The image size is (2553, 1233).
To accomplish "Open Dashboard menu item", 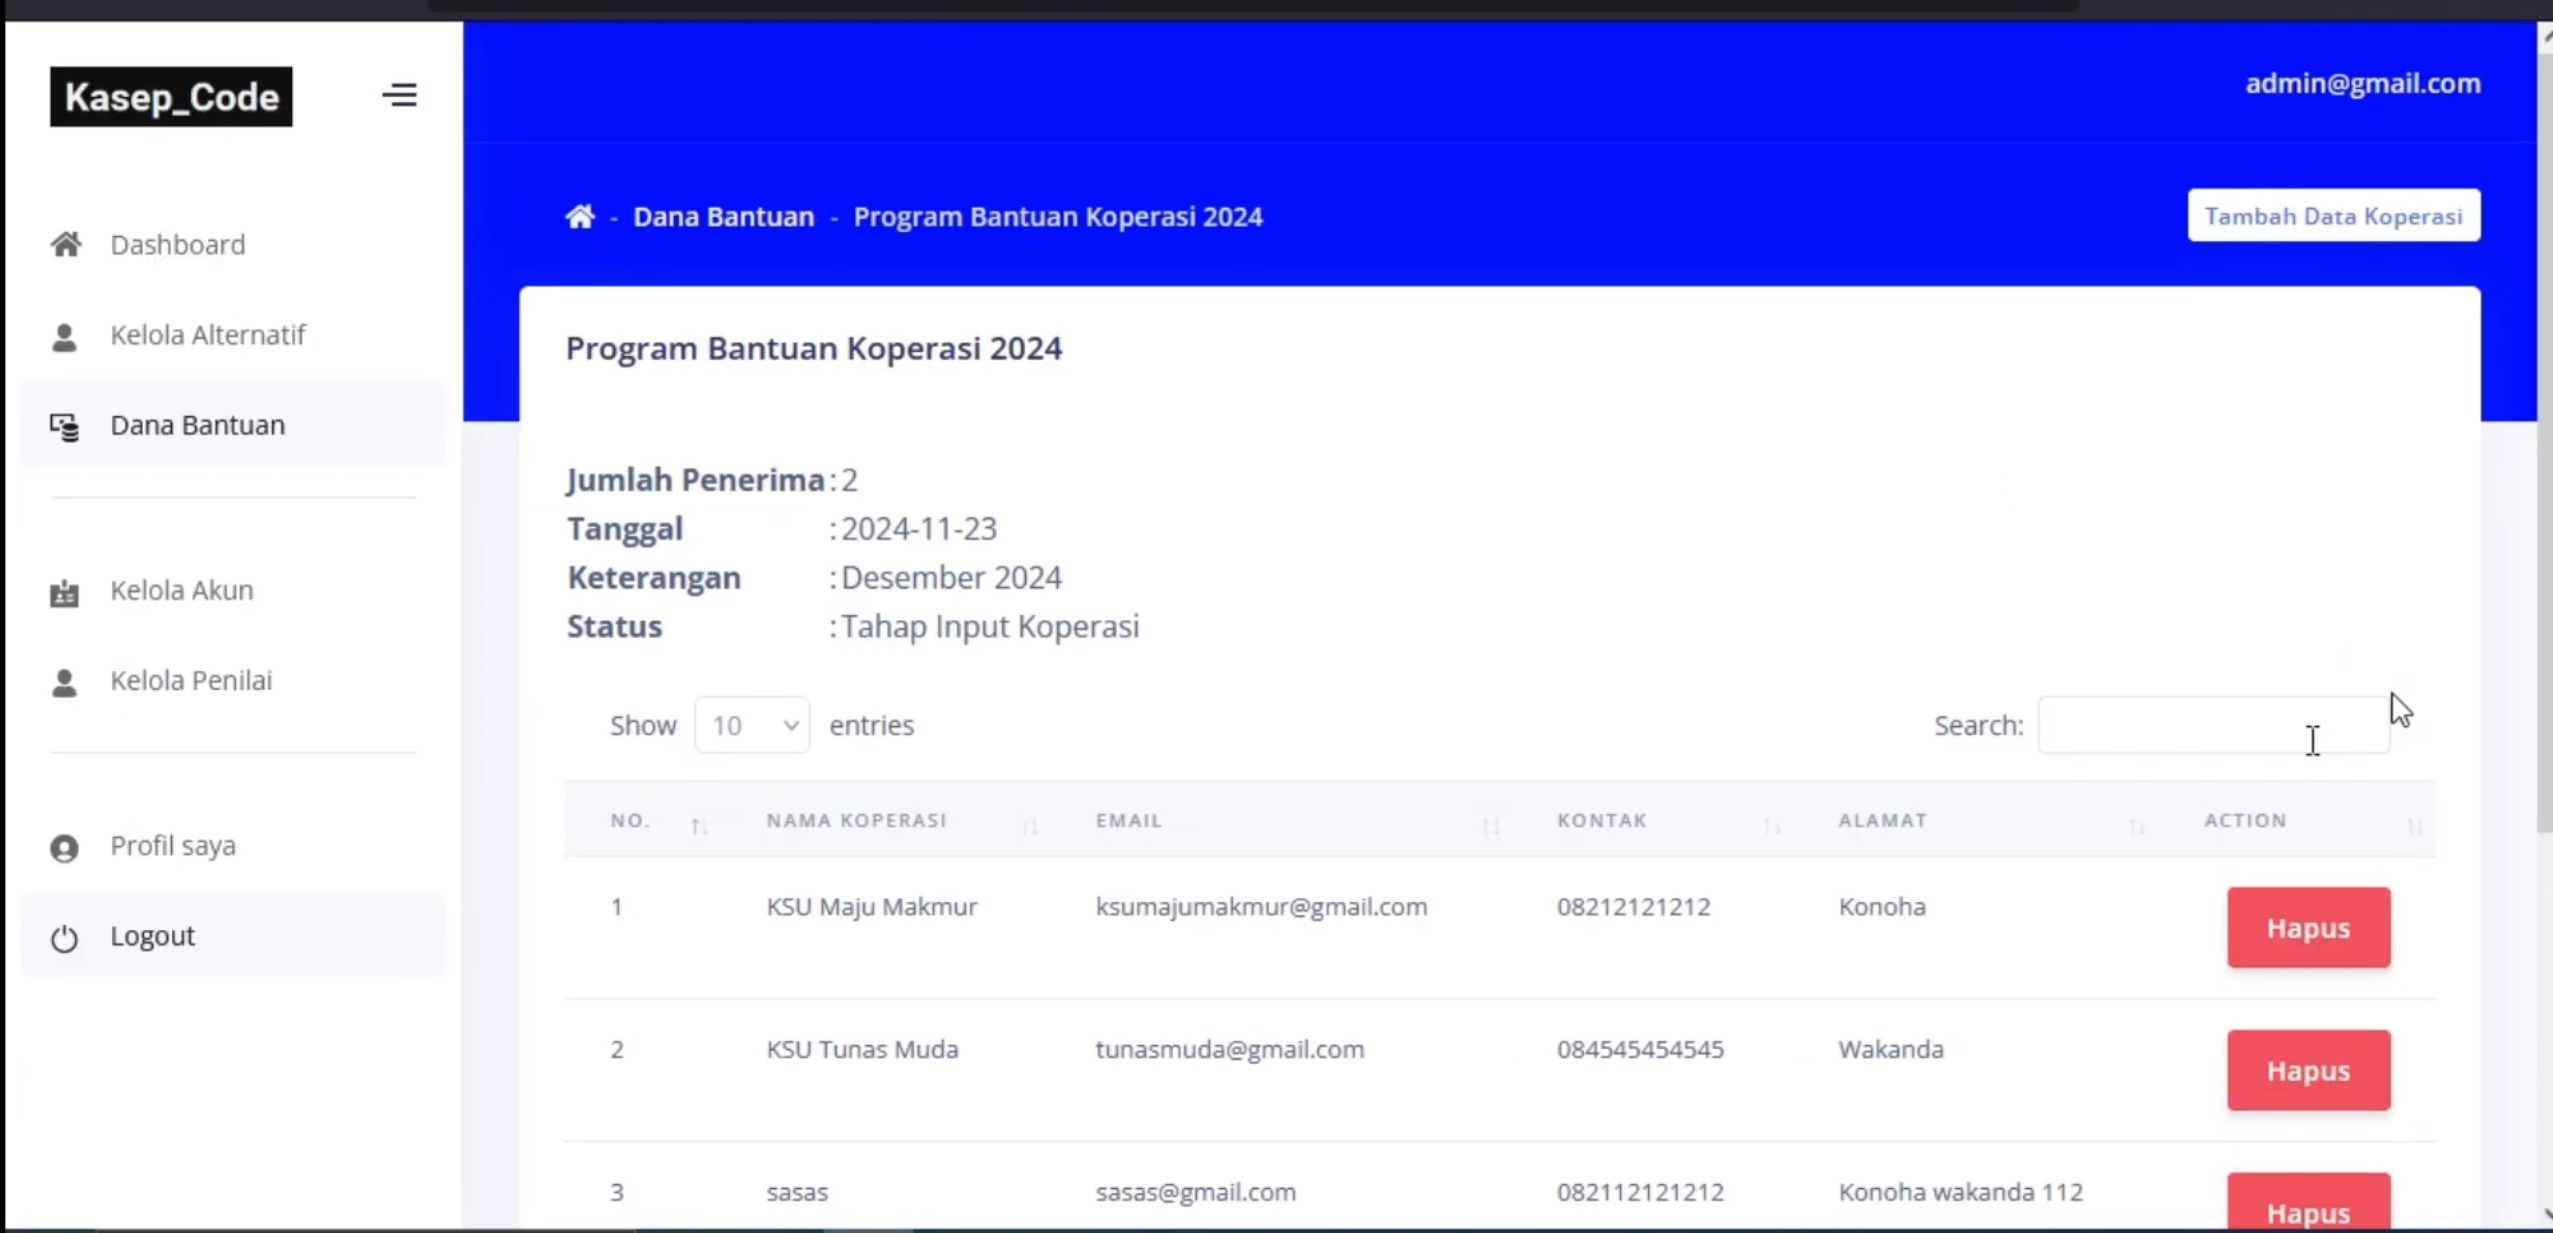I will 232,244.
